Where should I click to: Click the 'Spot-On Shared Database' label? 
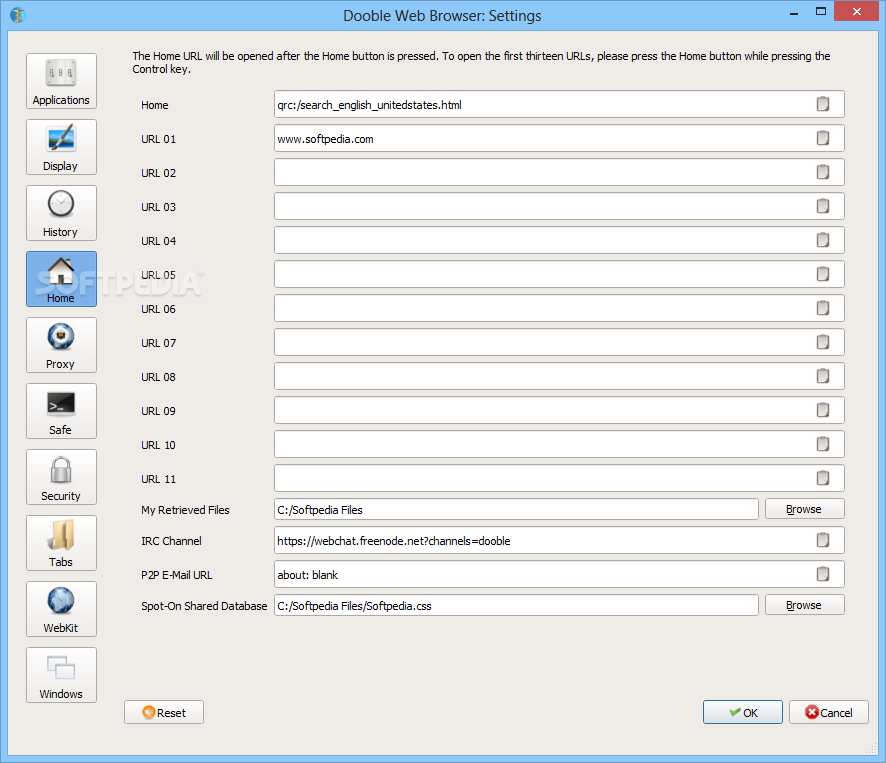[204, 606]
